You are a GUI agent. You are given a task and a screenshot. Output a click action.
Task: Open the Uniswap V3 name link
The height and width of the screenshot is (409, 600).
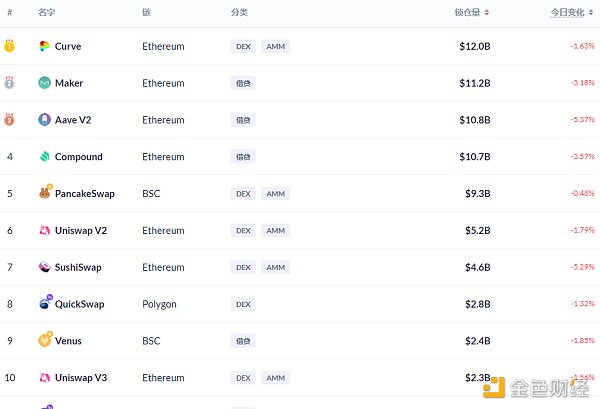(x=81, y=378)
